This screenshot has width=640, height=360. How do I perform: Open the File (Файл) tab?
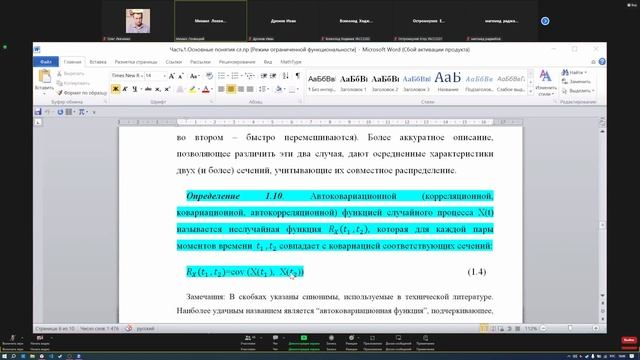point(46,62)
